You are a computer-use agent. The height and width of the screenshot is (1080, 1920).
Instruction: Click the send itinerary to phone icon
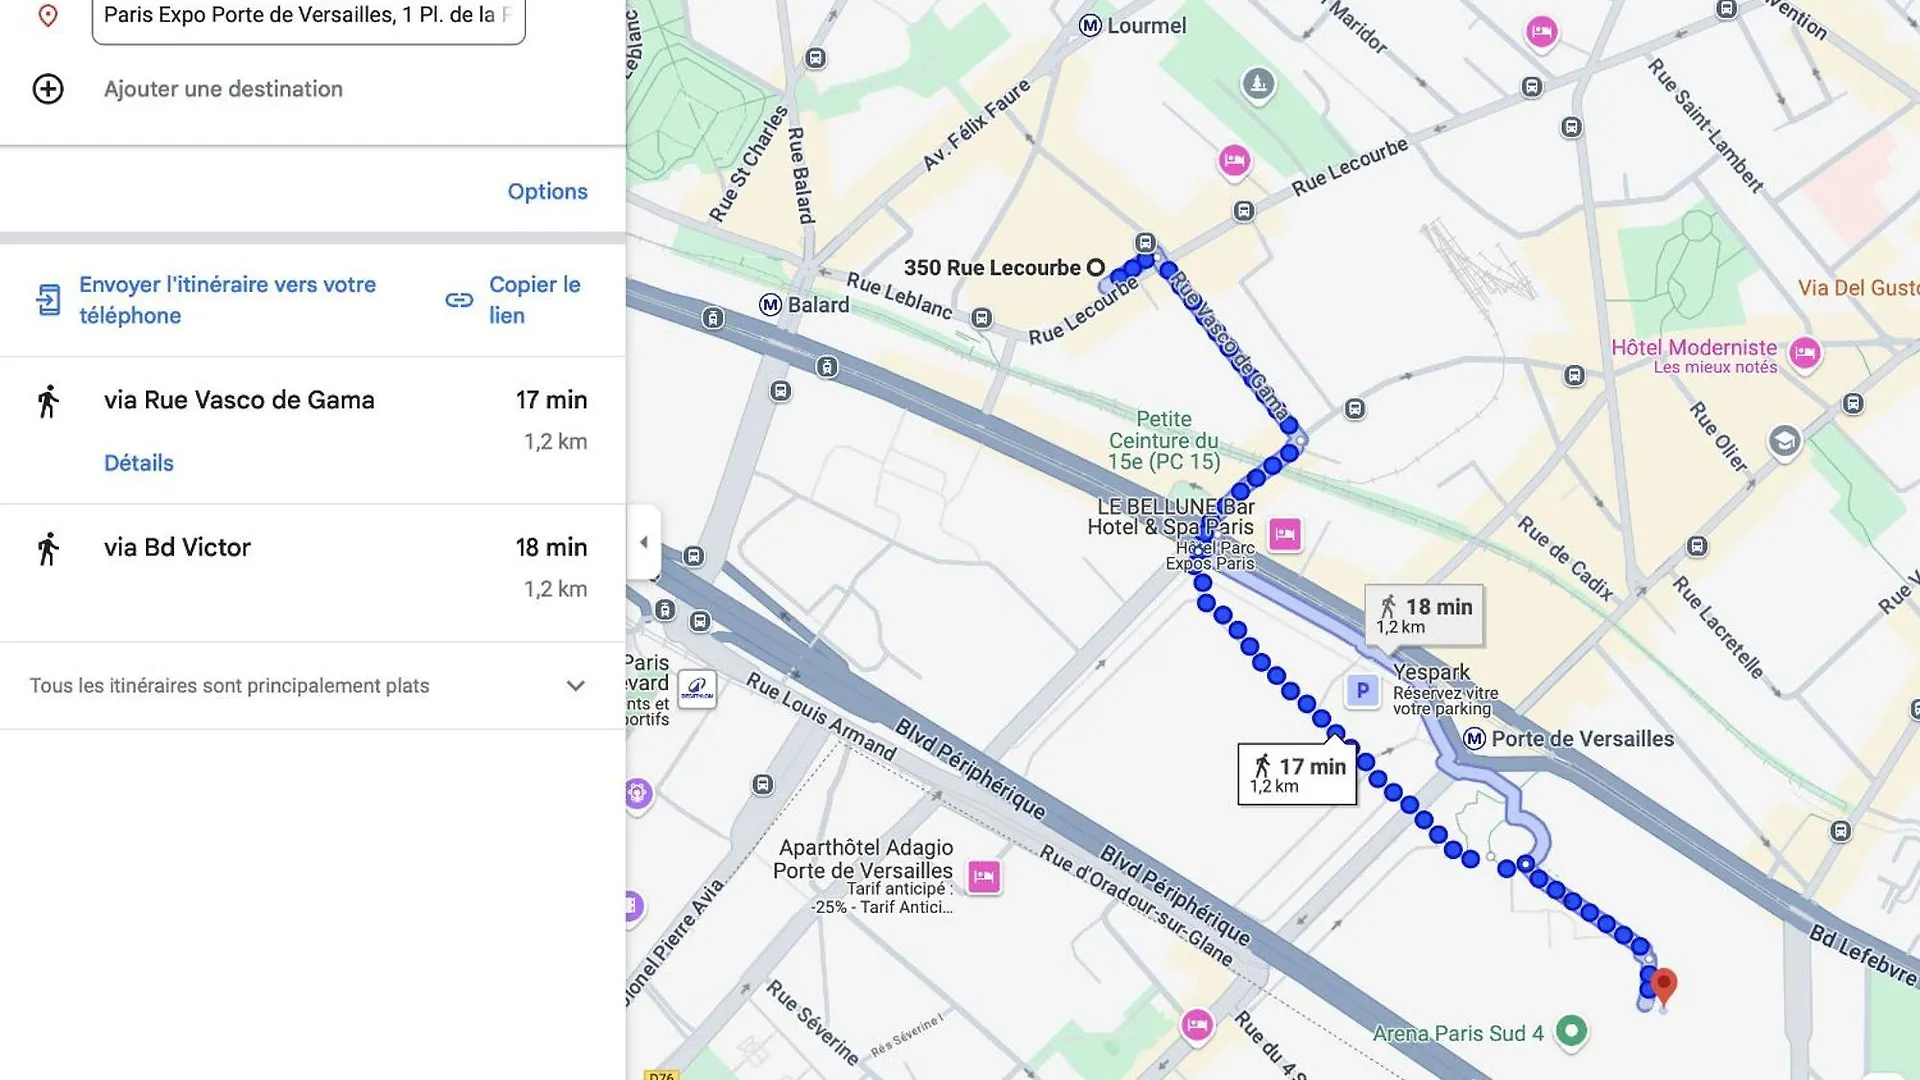pyautogui.click(x=48, y=300)
